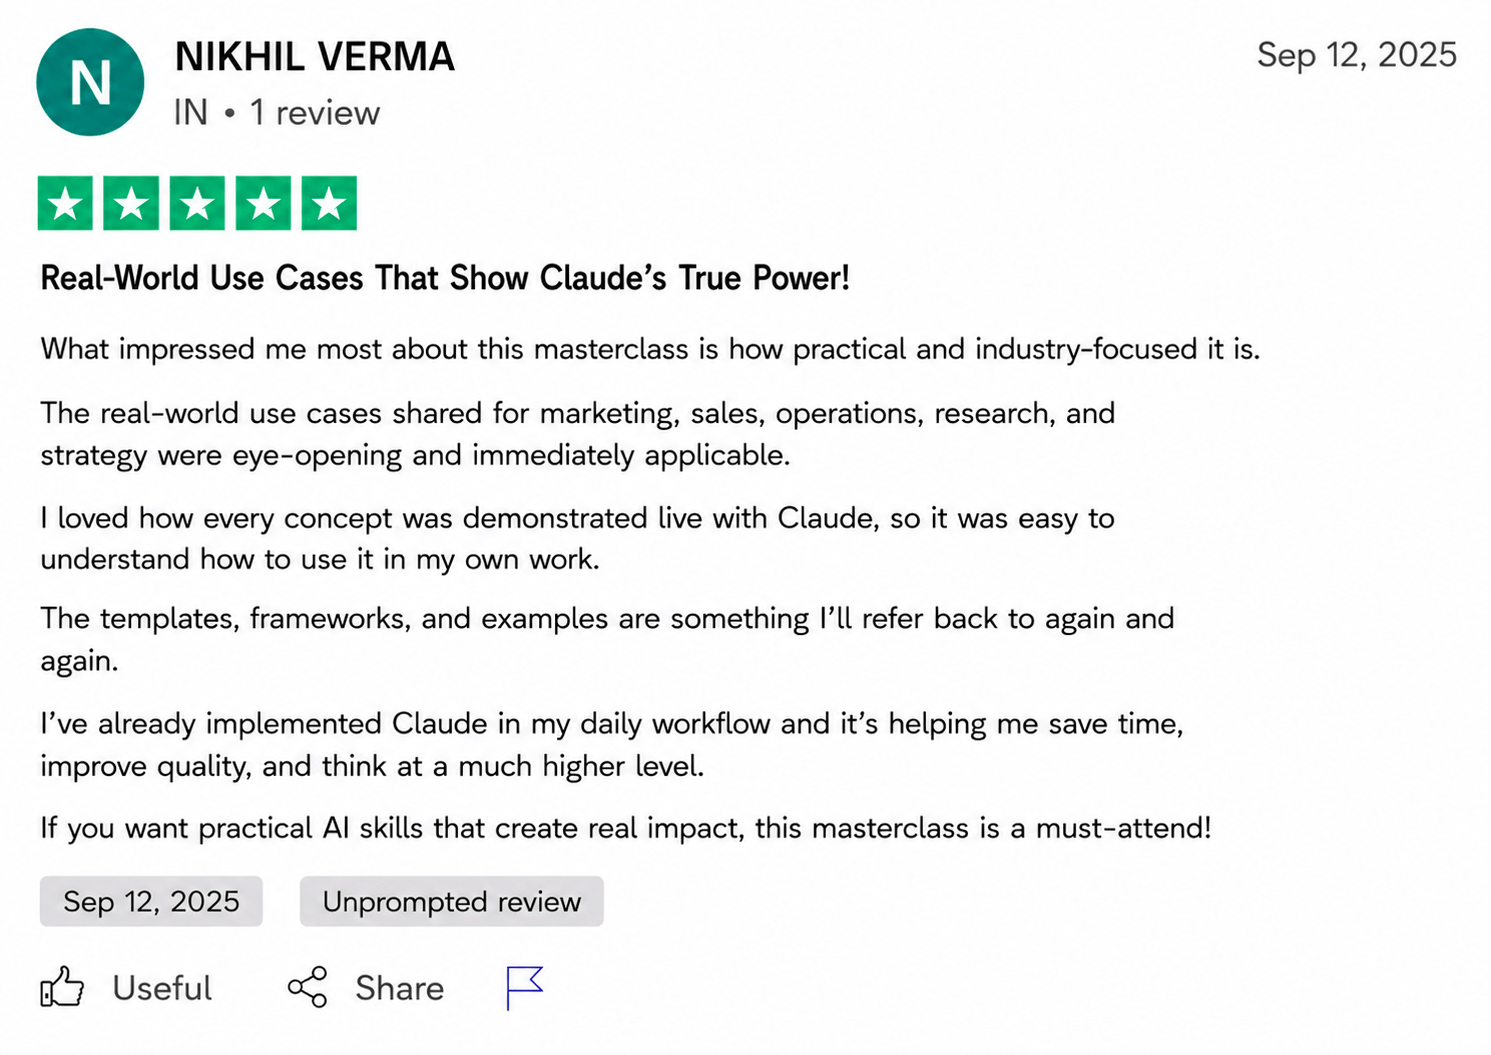Click the Useful label text
Image resolution: width=1491 pixels, height=1055 pixels.
(x=162, y=988)
